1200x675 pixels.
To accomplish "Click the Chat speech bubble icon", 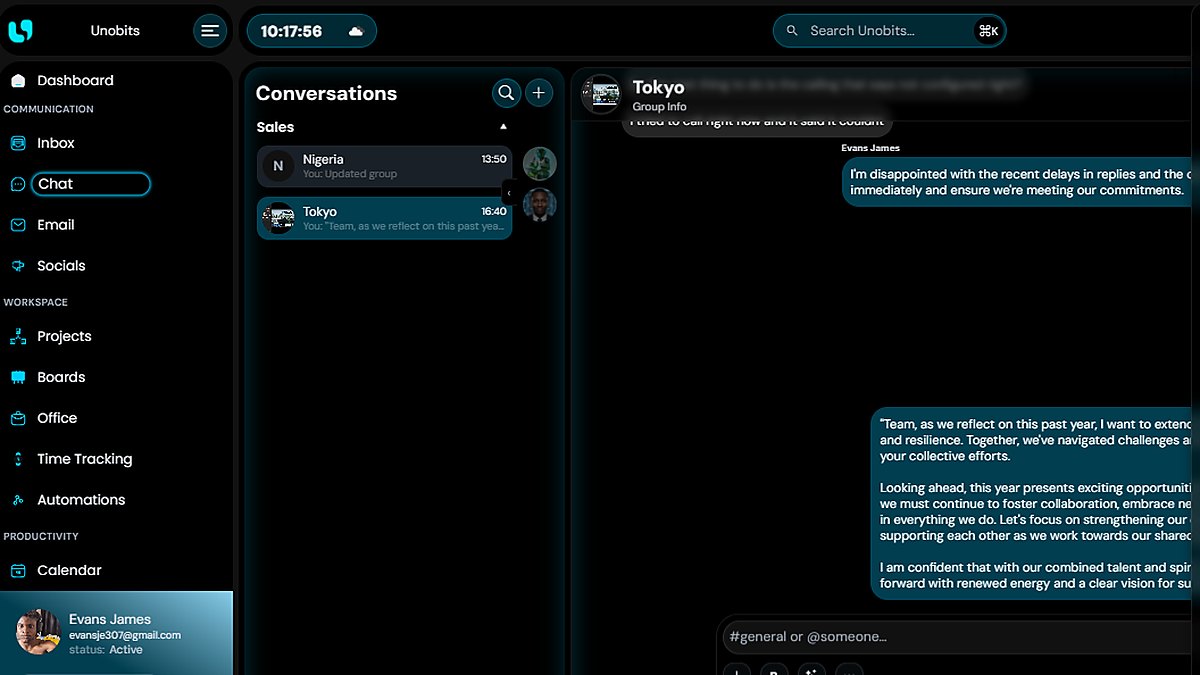I will pyautogui.click(x=18, y=184).
